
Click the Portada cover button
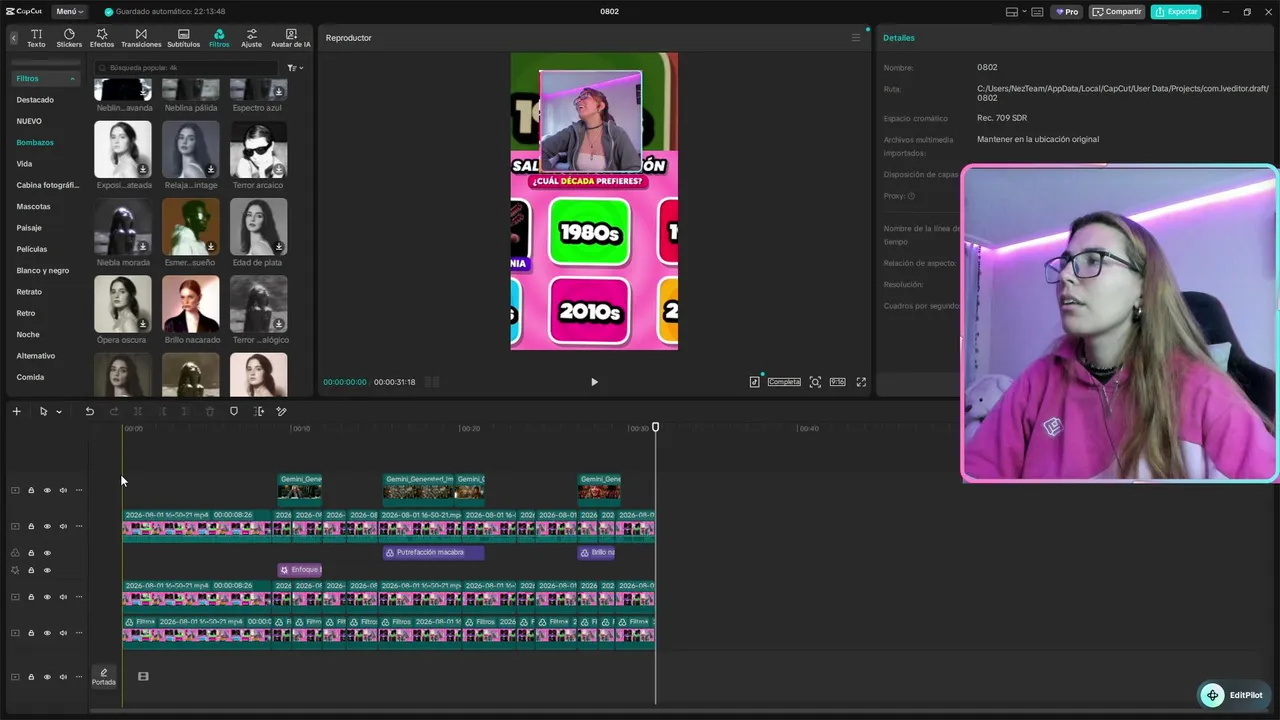(x=104, y=677)
